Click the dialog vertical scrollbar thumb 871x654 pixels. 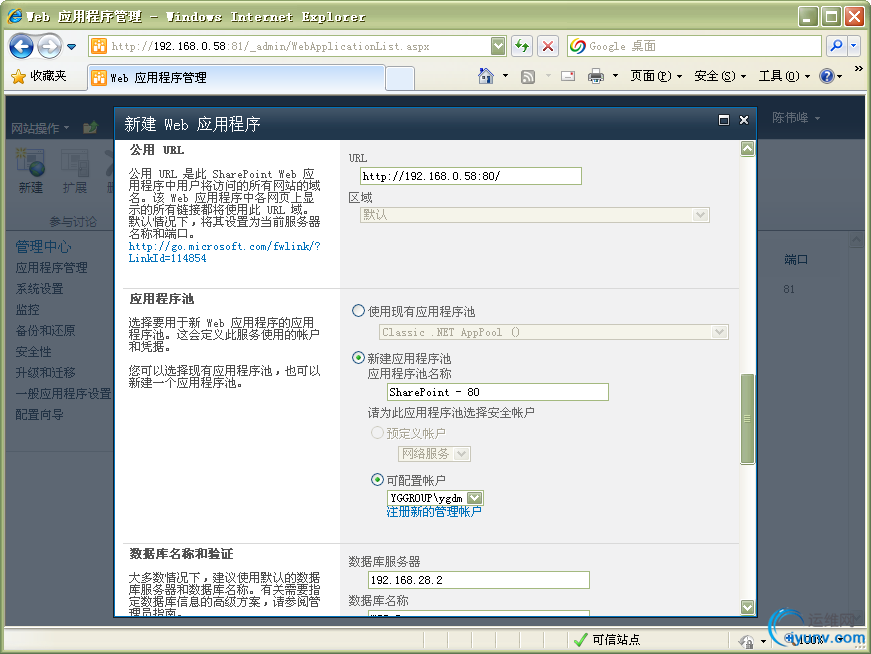click(747, 419)
